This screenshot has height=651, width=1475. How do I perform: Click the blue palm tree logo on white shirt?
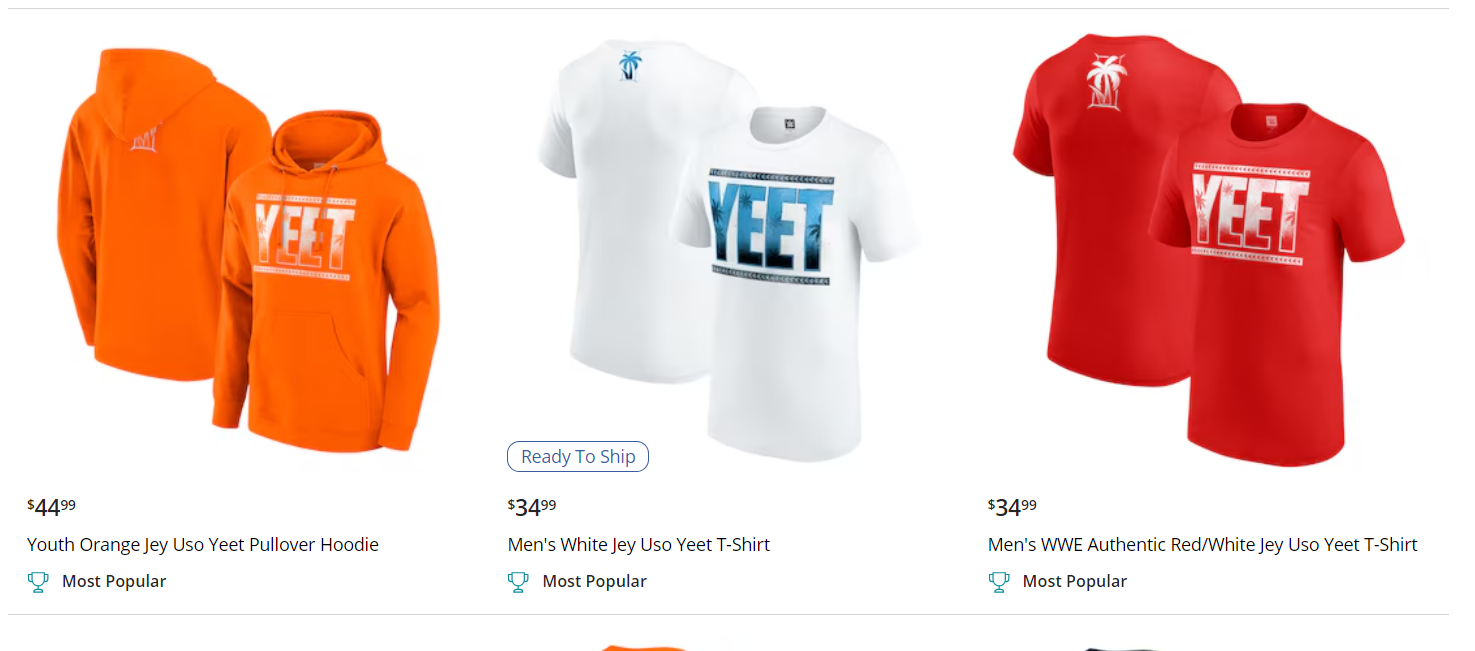630,67
